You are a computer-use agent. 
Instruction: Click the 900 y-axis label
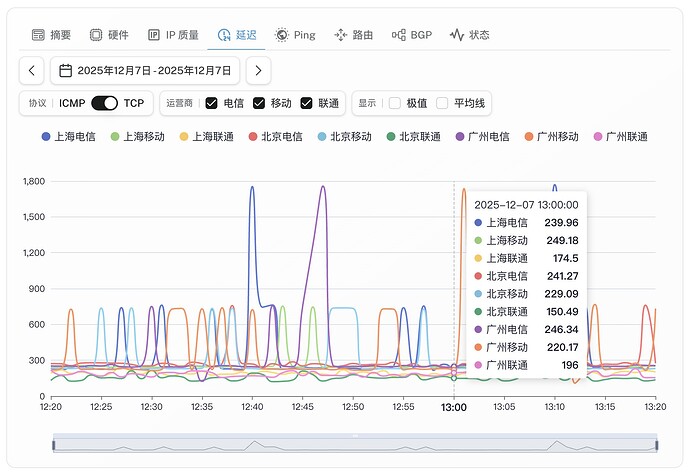pyautogui.click(x=37, y=289)
